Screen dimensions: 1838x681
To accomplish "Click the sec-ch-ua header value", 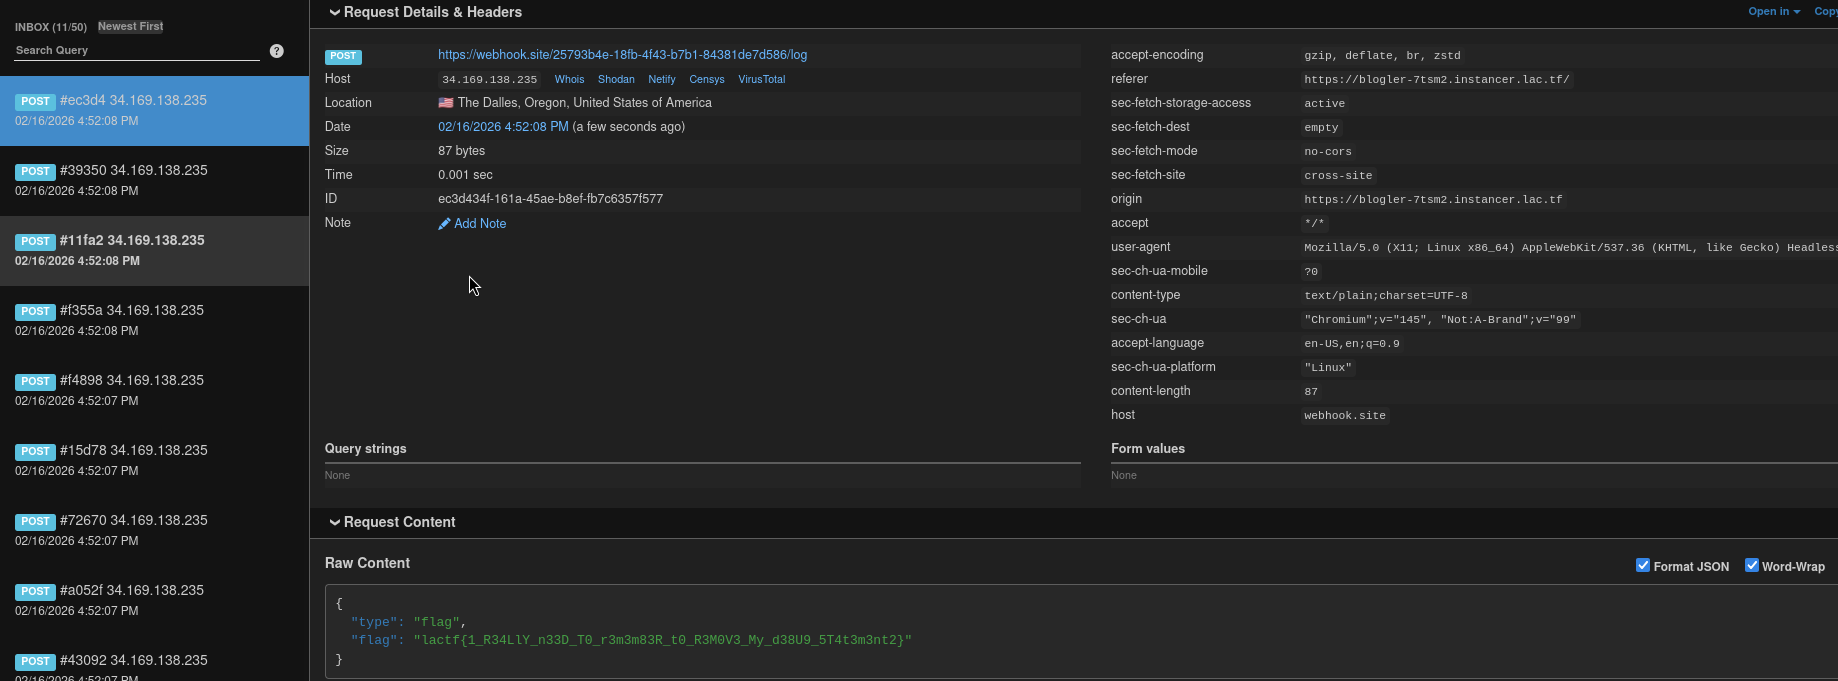I will tap(1440, 320).
